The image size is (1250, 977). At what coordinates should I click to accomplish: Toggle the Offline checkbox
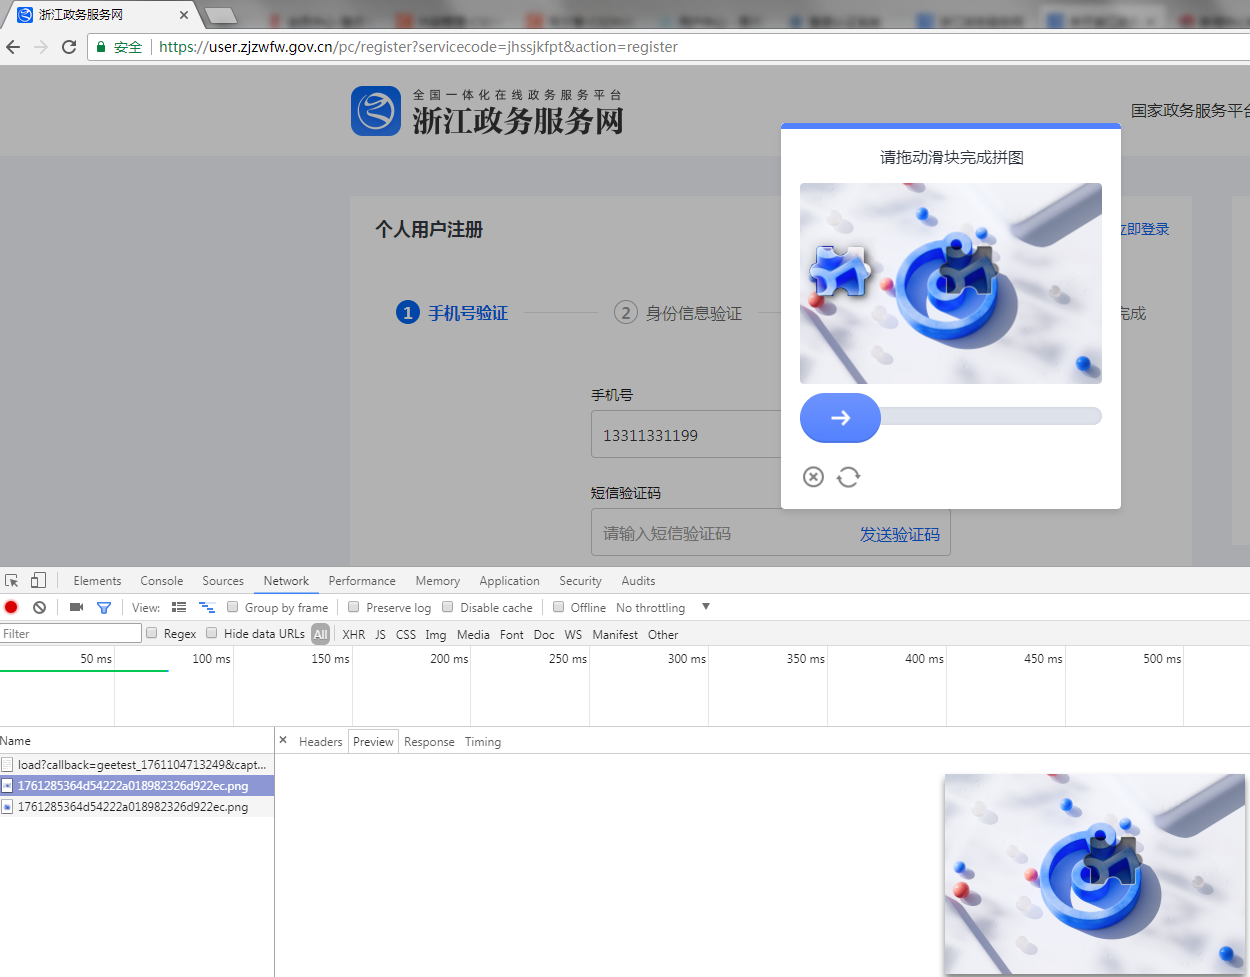[x=558, y=607]
